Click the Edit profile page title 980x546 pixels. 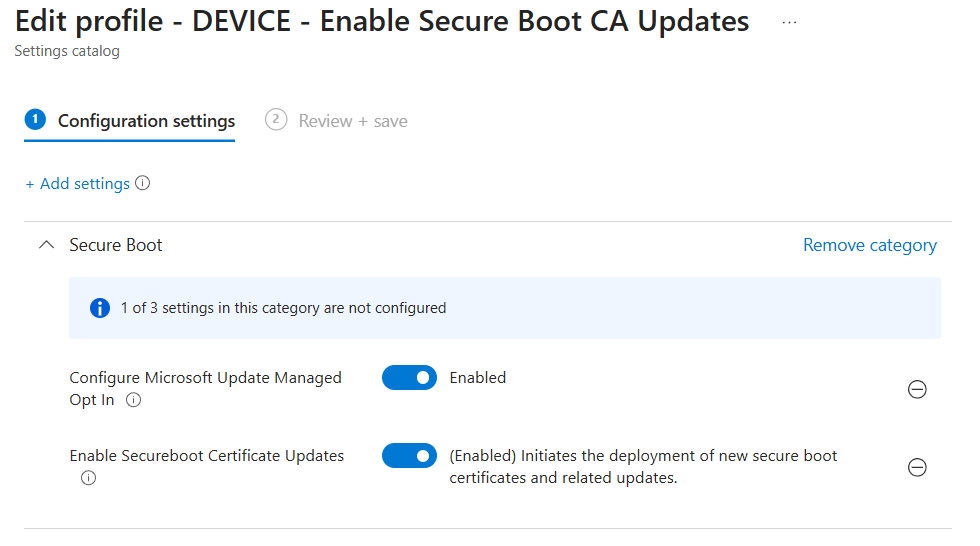point(381,21)
